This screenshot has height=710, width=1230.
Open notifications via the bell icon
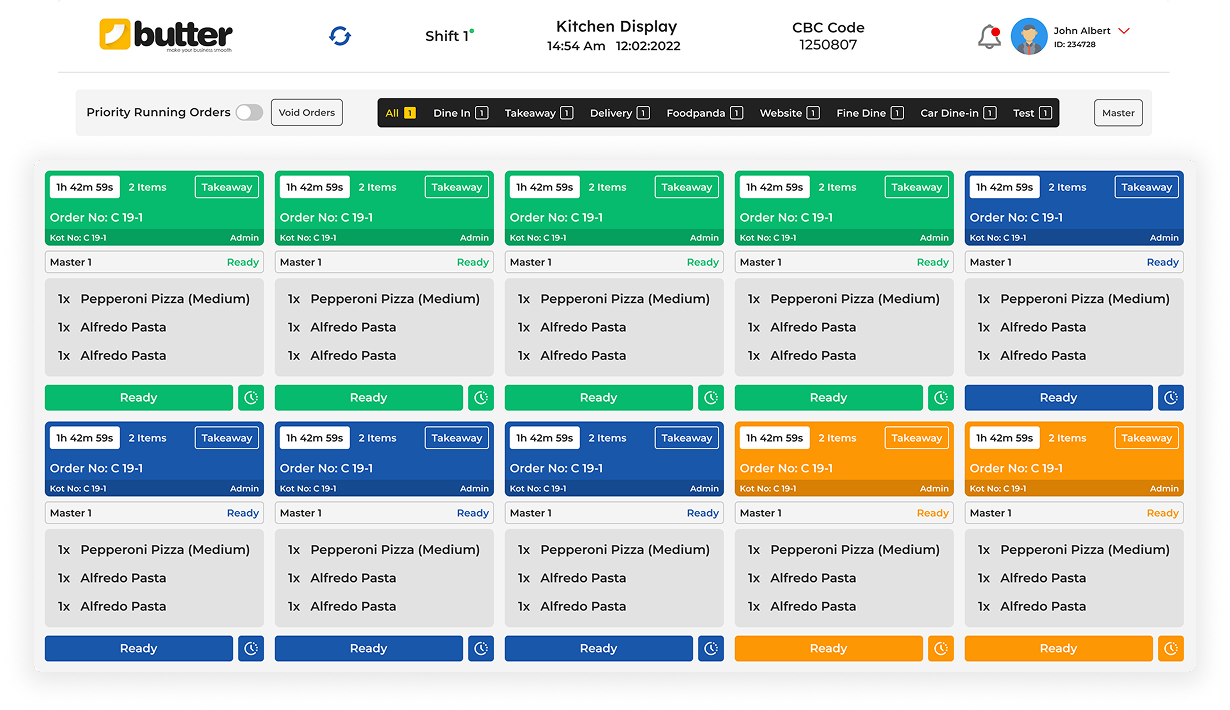click(x=989, y=37)
